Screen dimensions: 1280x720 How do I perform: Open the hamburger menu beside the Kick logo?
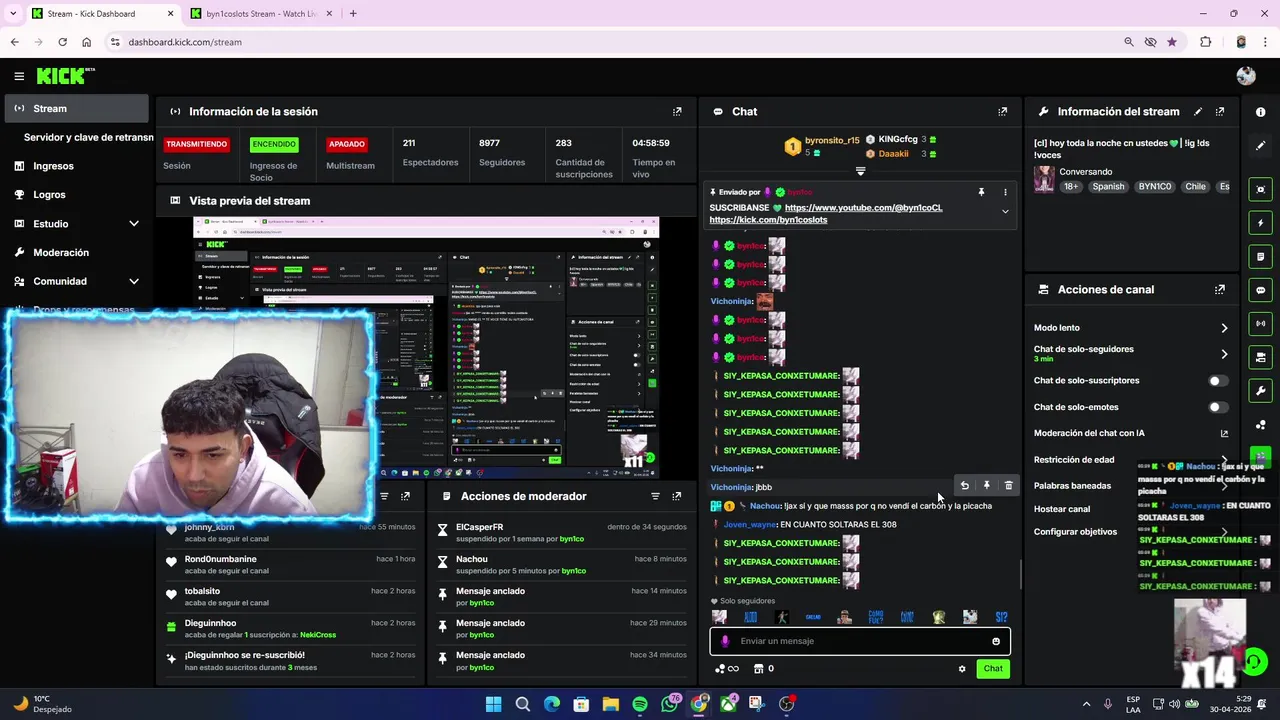click(x=19, y=76)
